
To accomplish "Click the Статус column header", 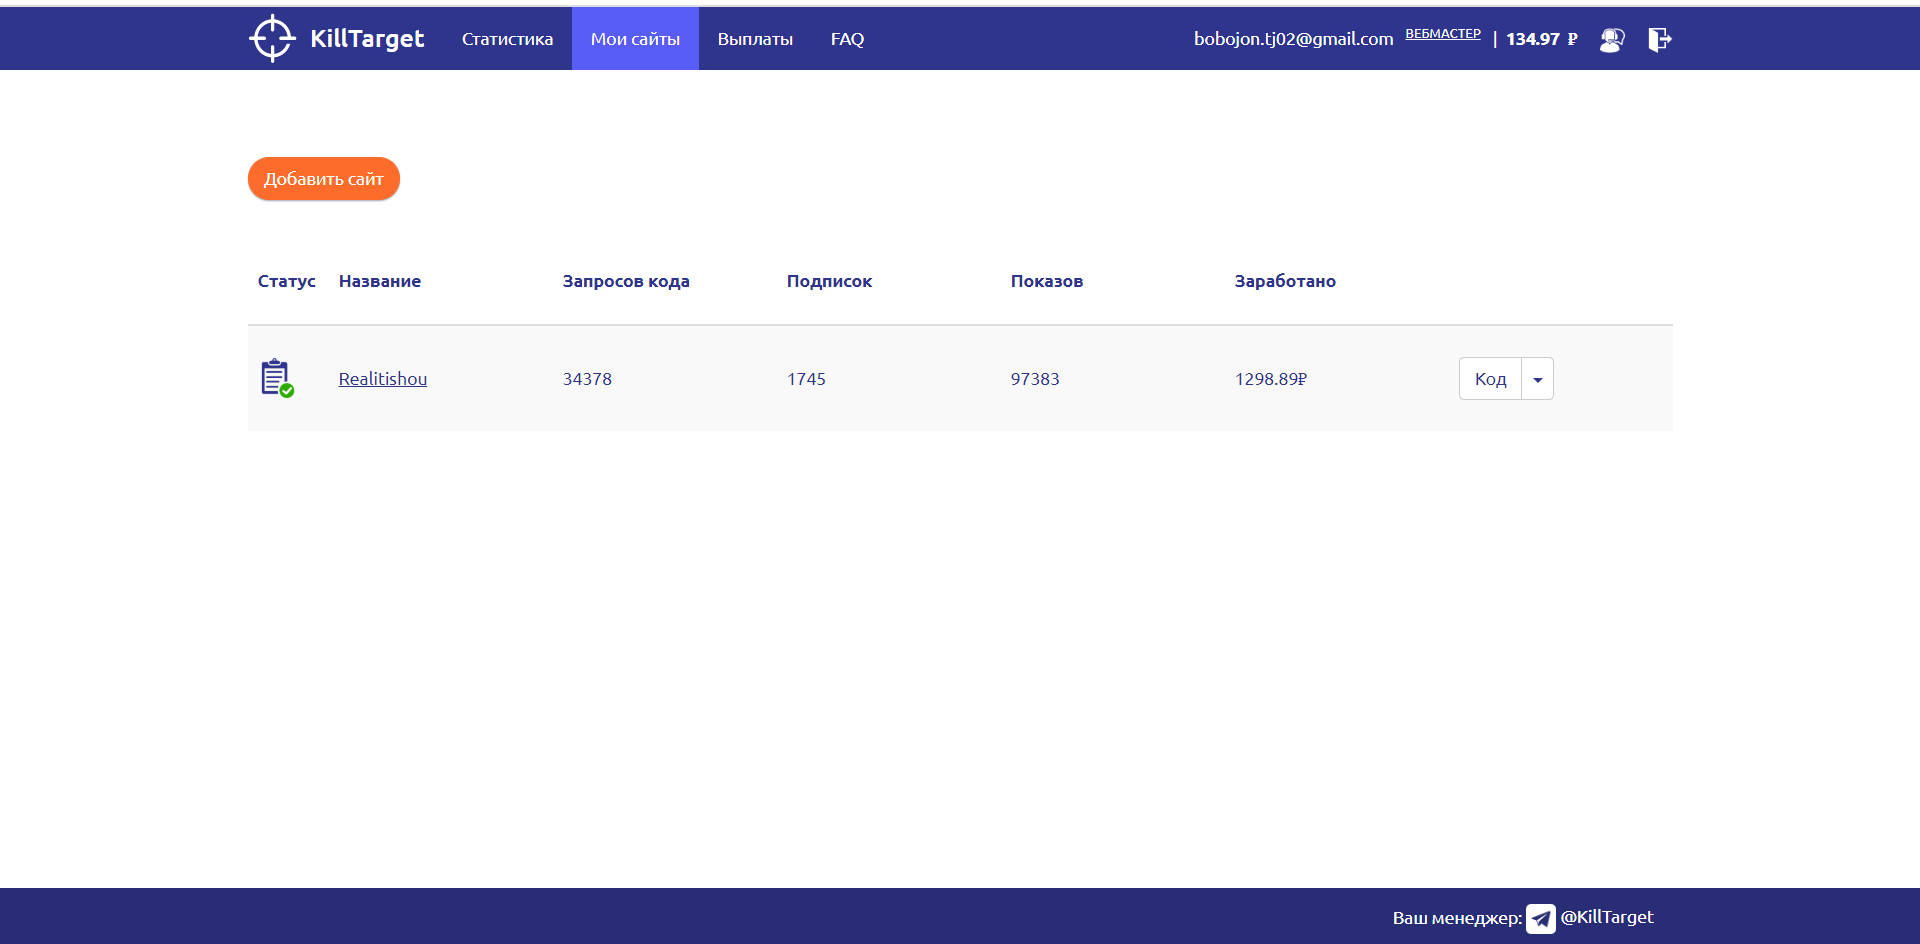I will tap(287, 281).
